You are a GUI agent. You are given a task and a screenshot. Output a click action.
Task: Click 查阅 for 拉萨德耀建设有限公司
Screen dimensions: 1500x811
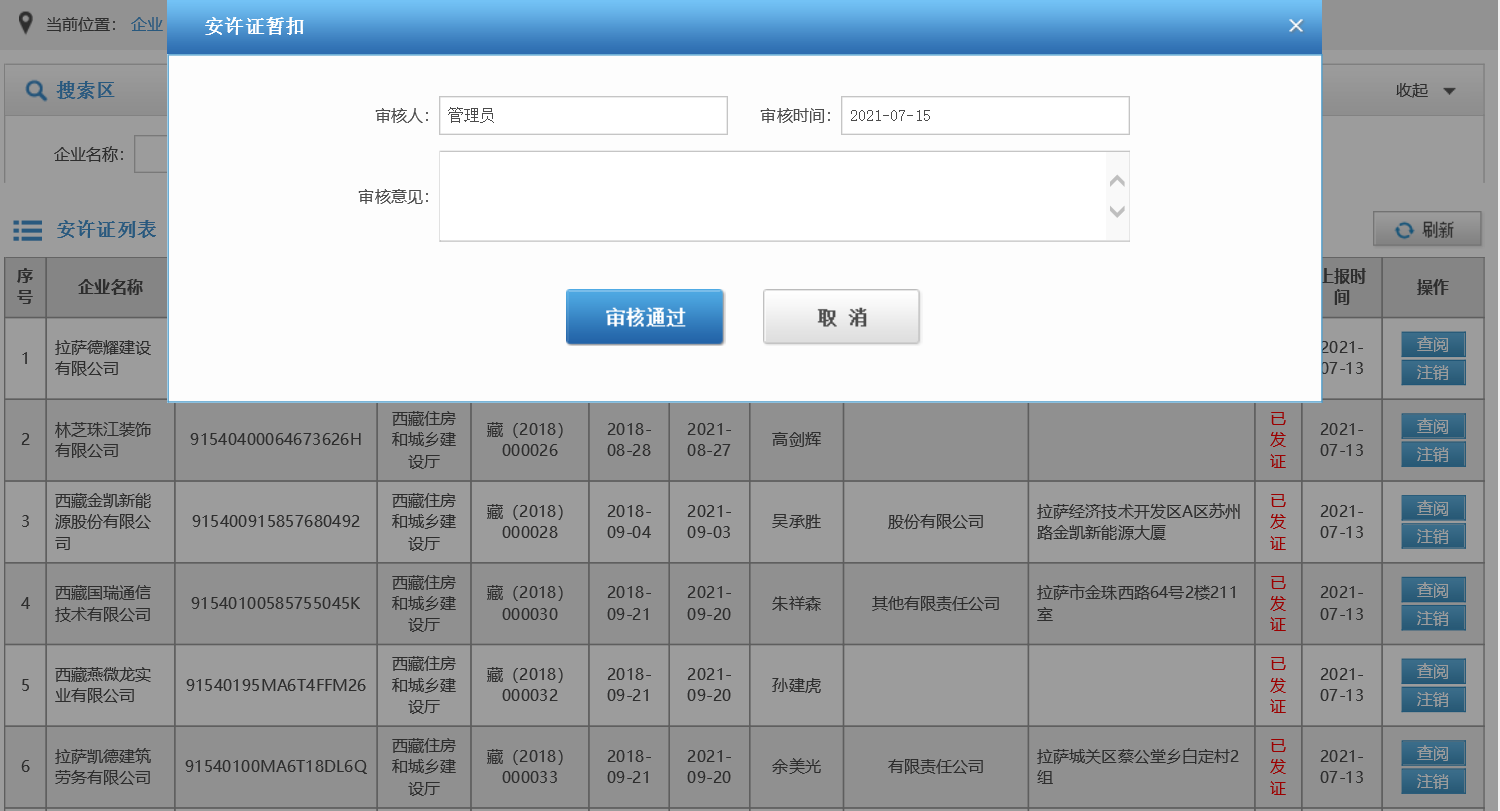tap(1432, 345)
